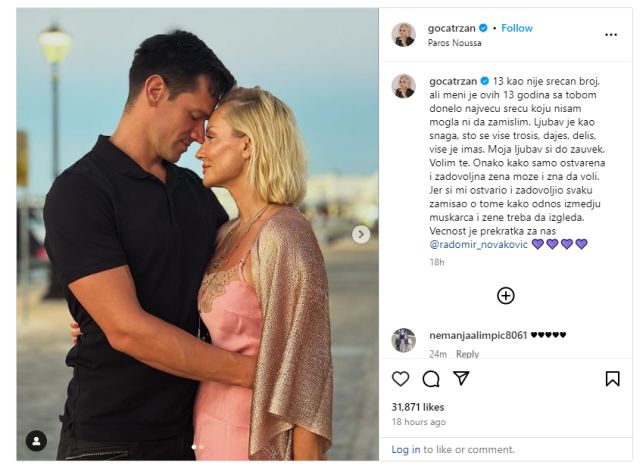The height and width of the screenshot is (472, 640).
Task: Open gocatrzan's avatar in the post header
Action: [x=404, y=35]
